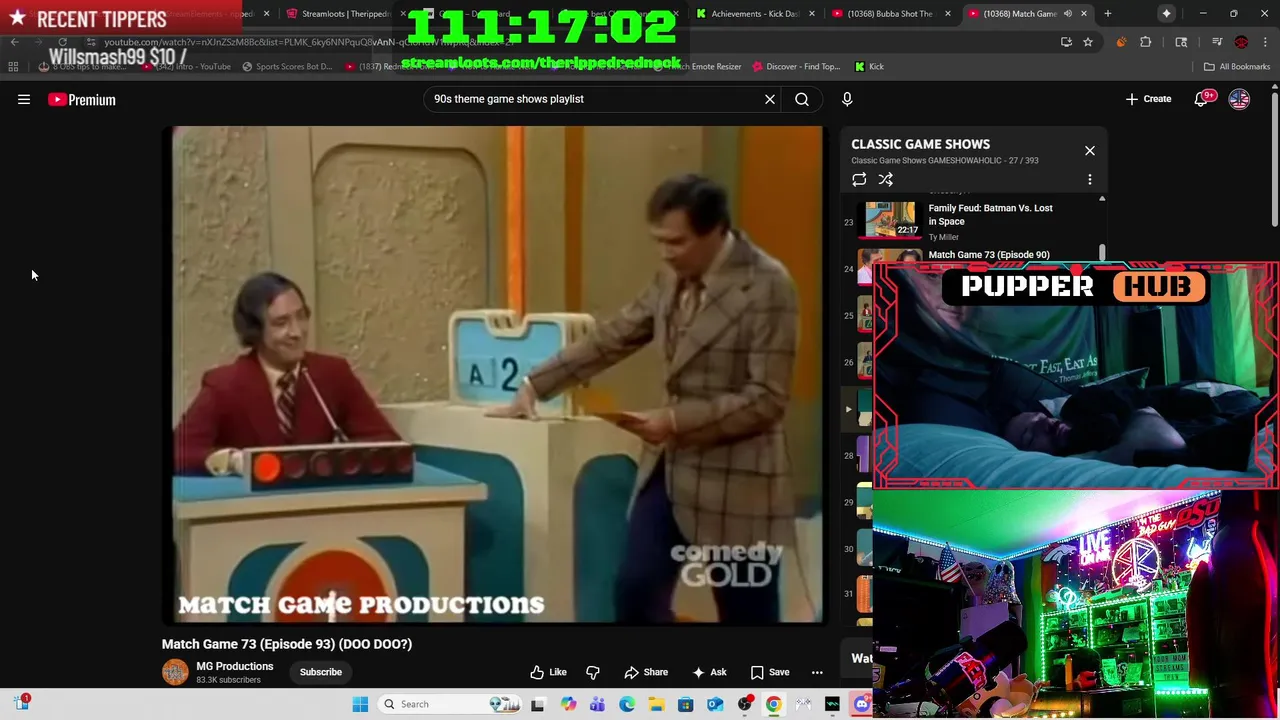Open Windows Start menu

tap(360, 704)
